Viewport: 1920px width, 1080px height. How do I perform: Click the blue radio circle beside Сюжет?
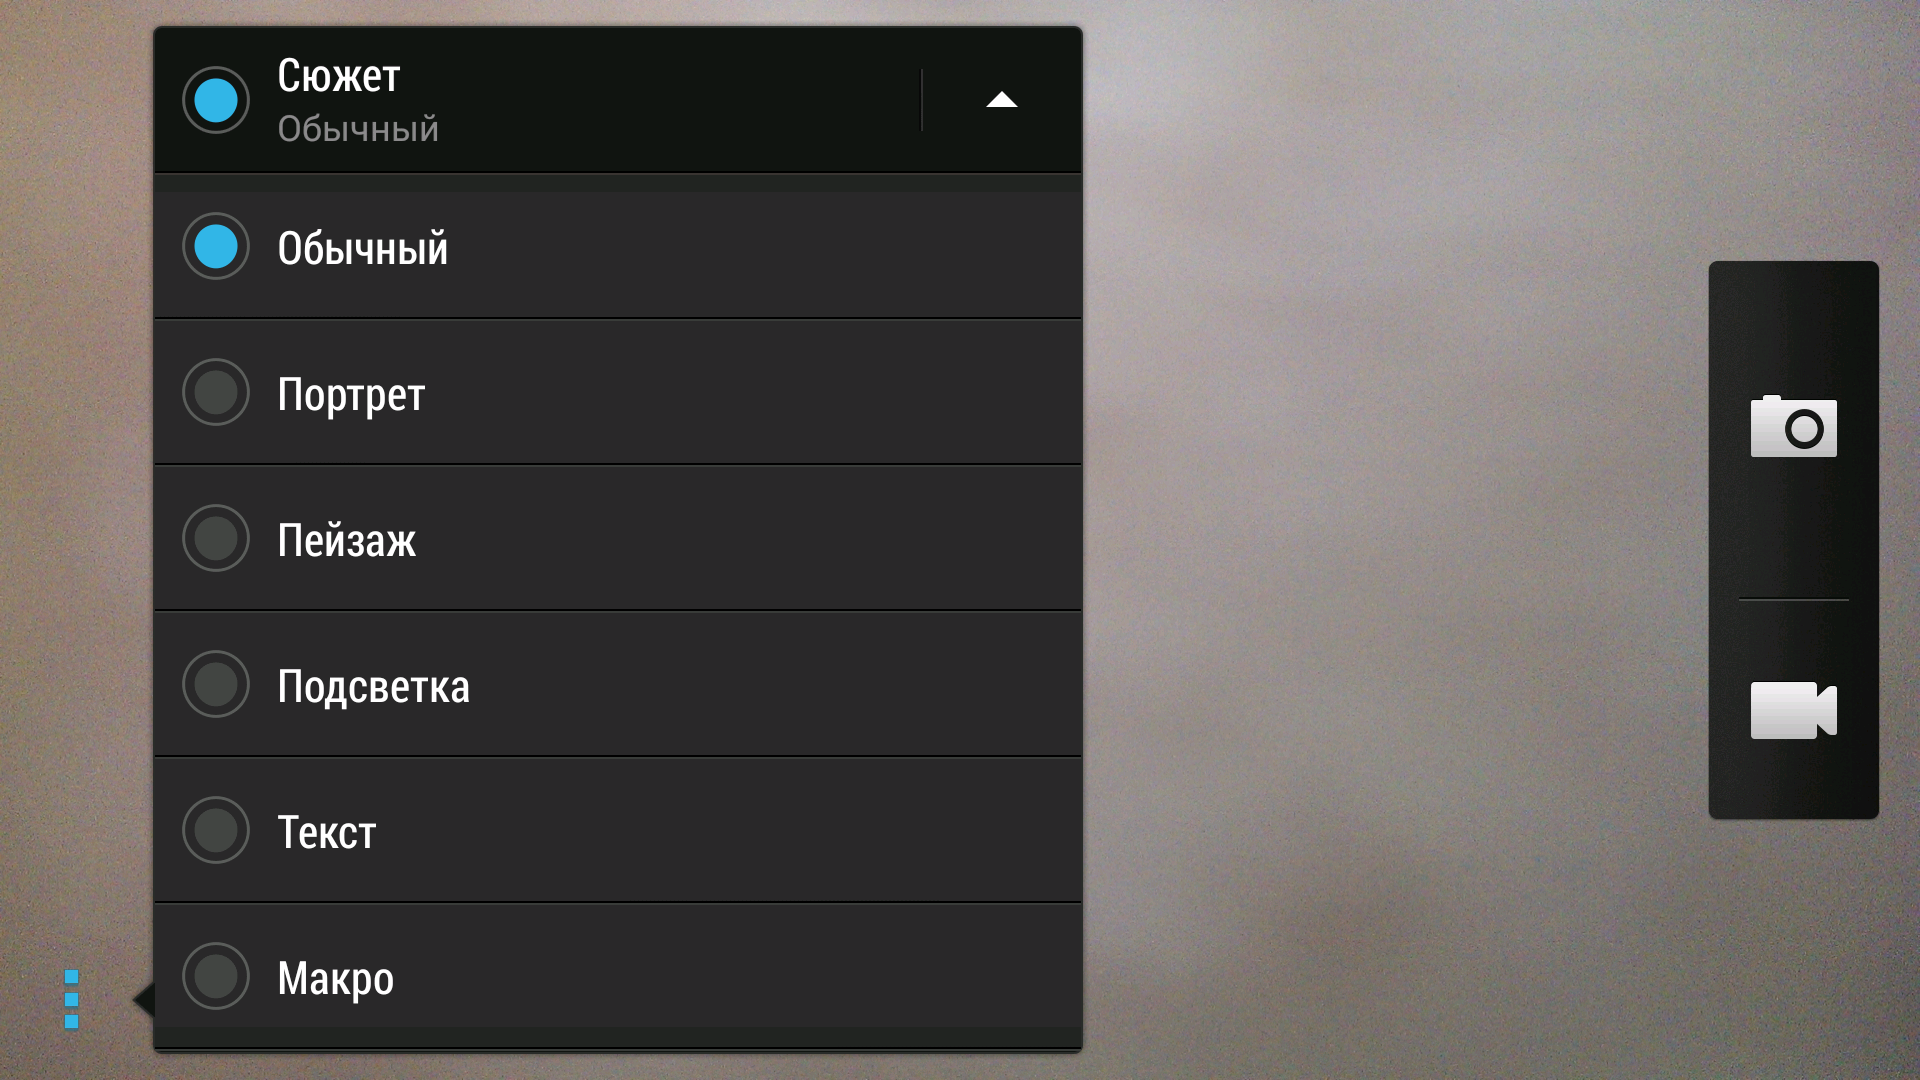point(216,100)
